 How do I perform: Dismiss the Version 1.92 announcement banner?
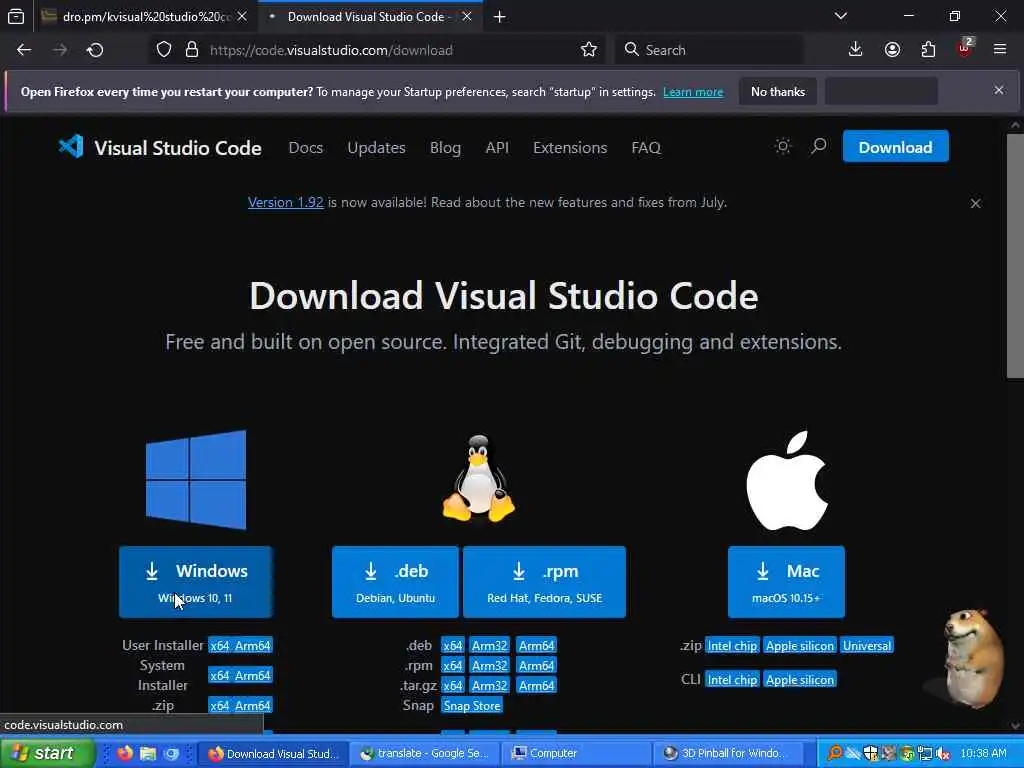tap(975, 204)
